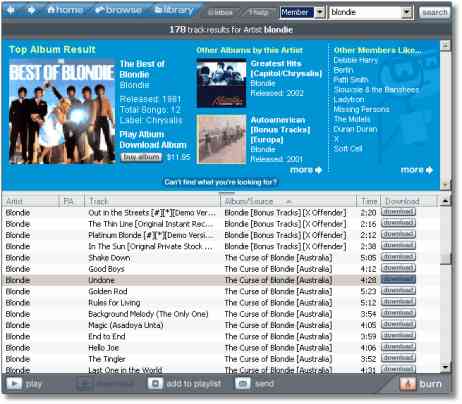Click the play icon in bottom bar
462x404 pixels.
tap(14, 384)
